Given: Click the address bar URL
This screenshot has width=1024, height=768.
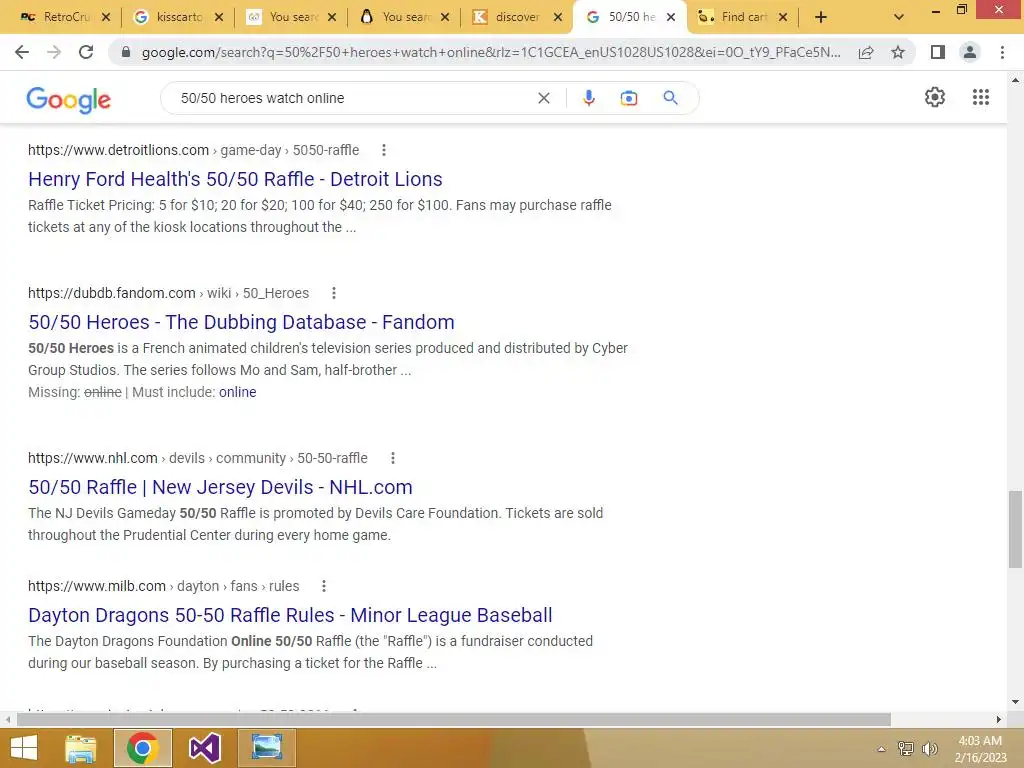Looking at the screenshot, I should click(x=491, y=52).
